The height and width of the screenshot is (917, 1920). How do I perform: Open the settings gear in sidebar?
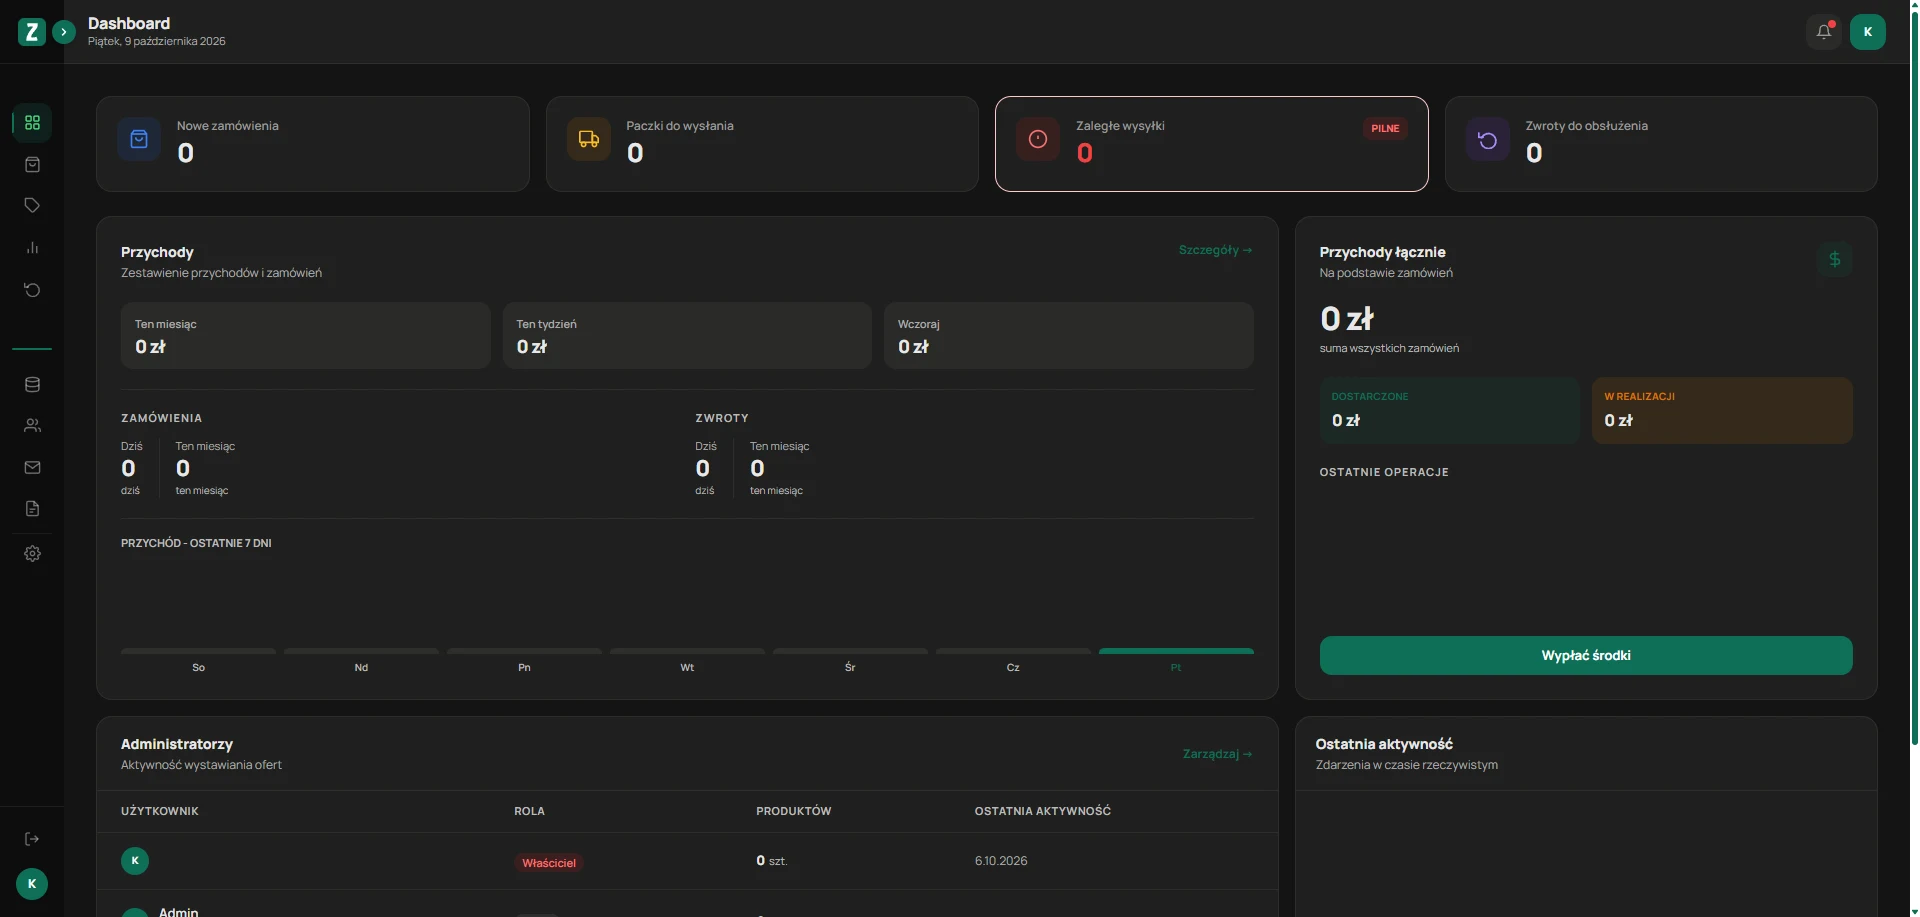32,553
